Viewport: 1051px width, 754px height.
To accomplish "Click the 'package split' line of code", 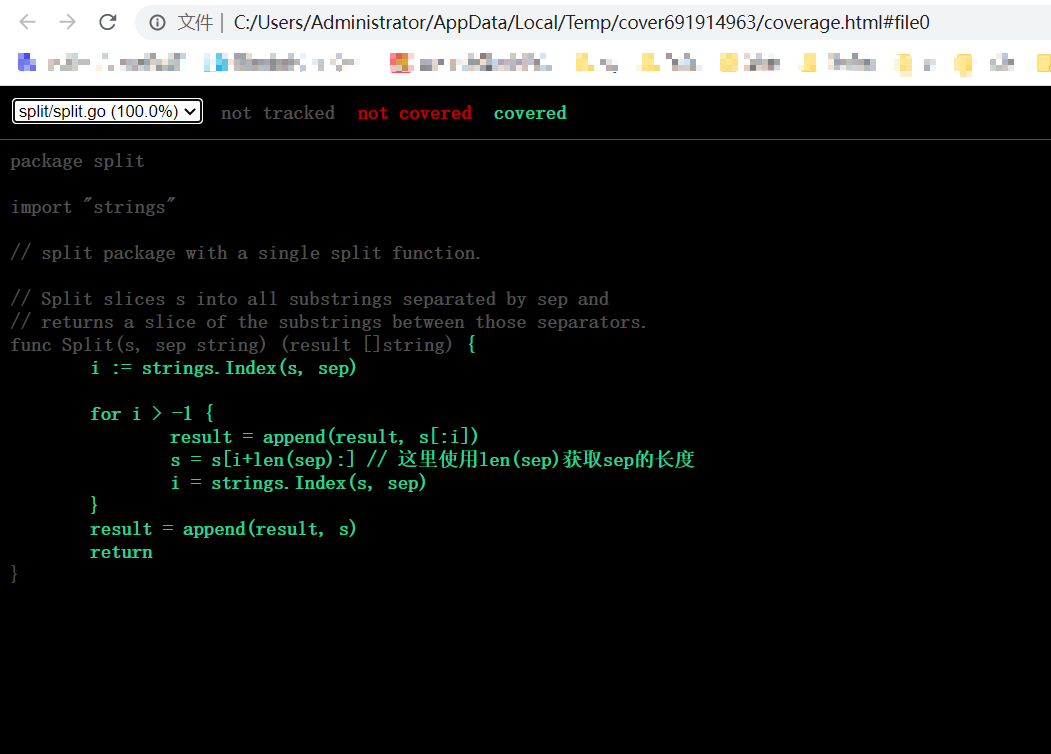I will (76, 160).
